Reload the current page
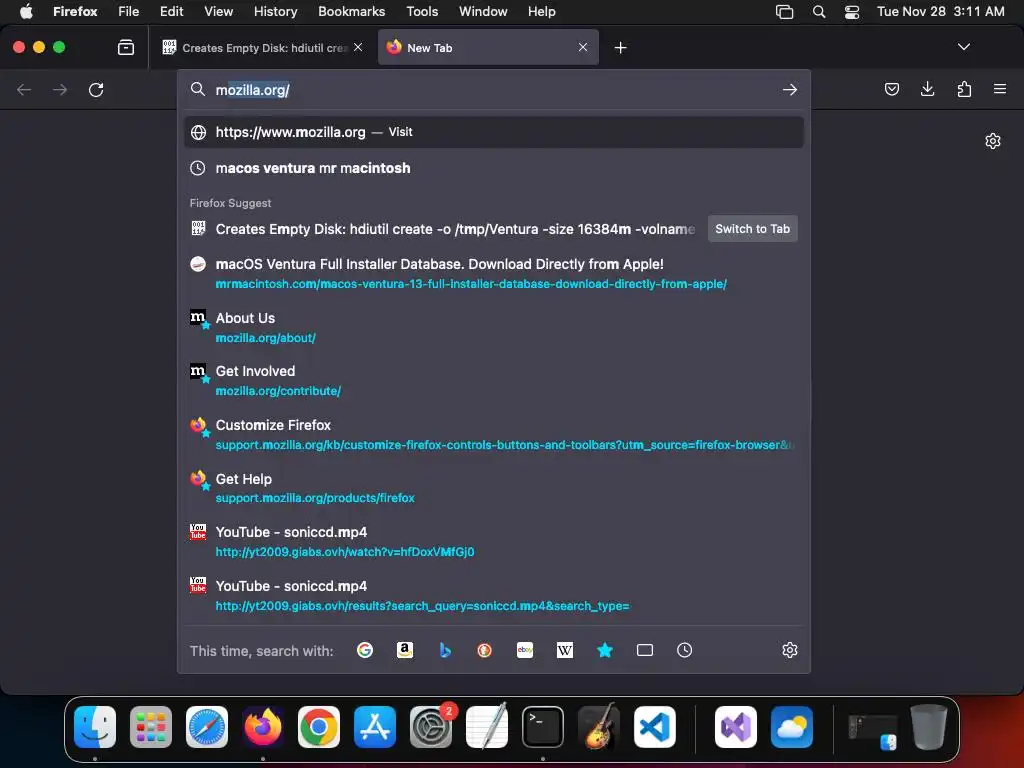Viewport: 1024px width, 768px height. pos(96,89)
